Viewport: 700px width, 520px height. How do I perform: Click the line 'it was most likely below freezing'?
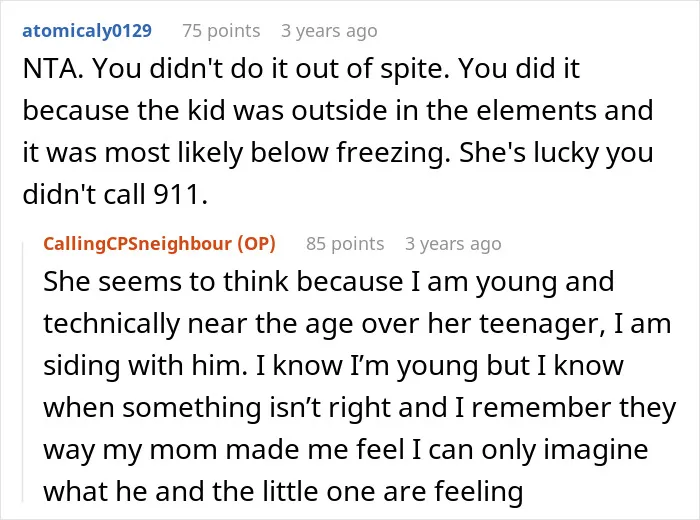[338, 153]
